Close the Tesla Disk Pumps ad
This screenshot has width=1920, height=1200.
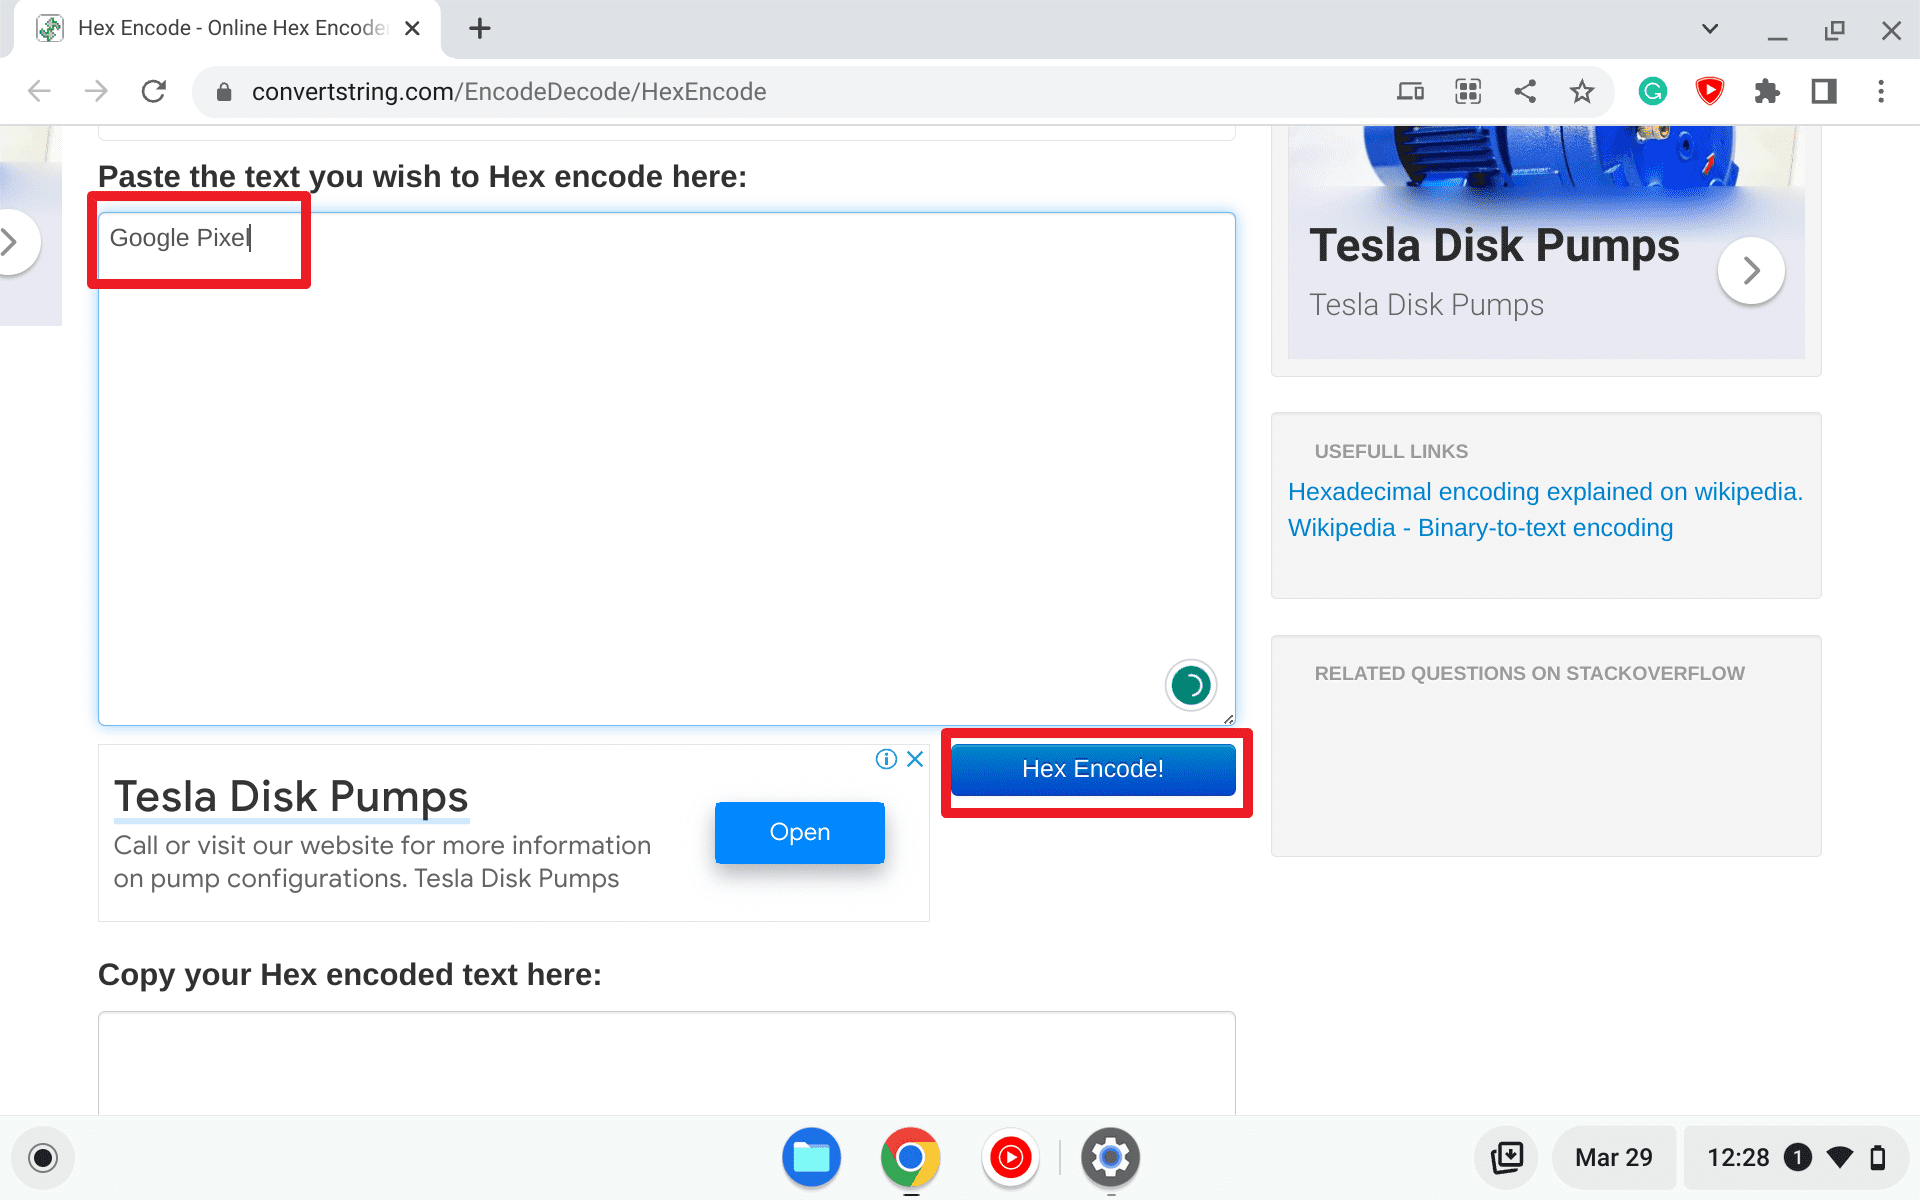[915, 759]
